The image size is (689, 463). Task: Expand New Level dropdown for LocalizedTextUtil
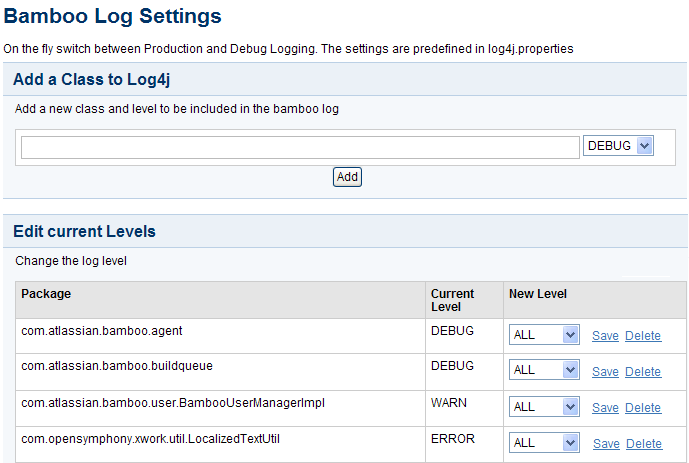coord(544,443)
